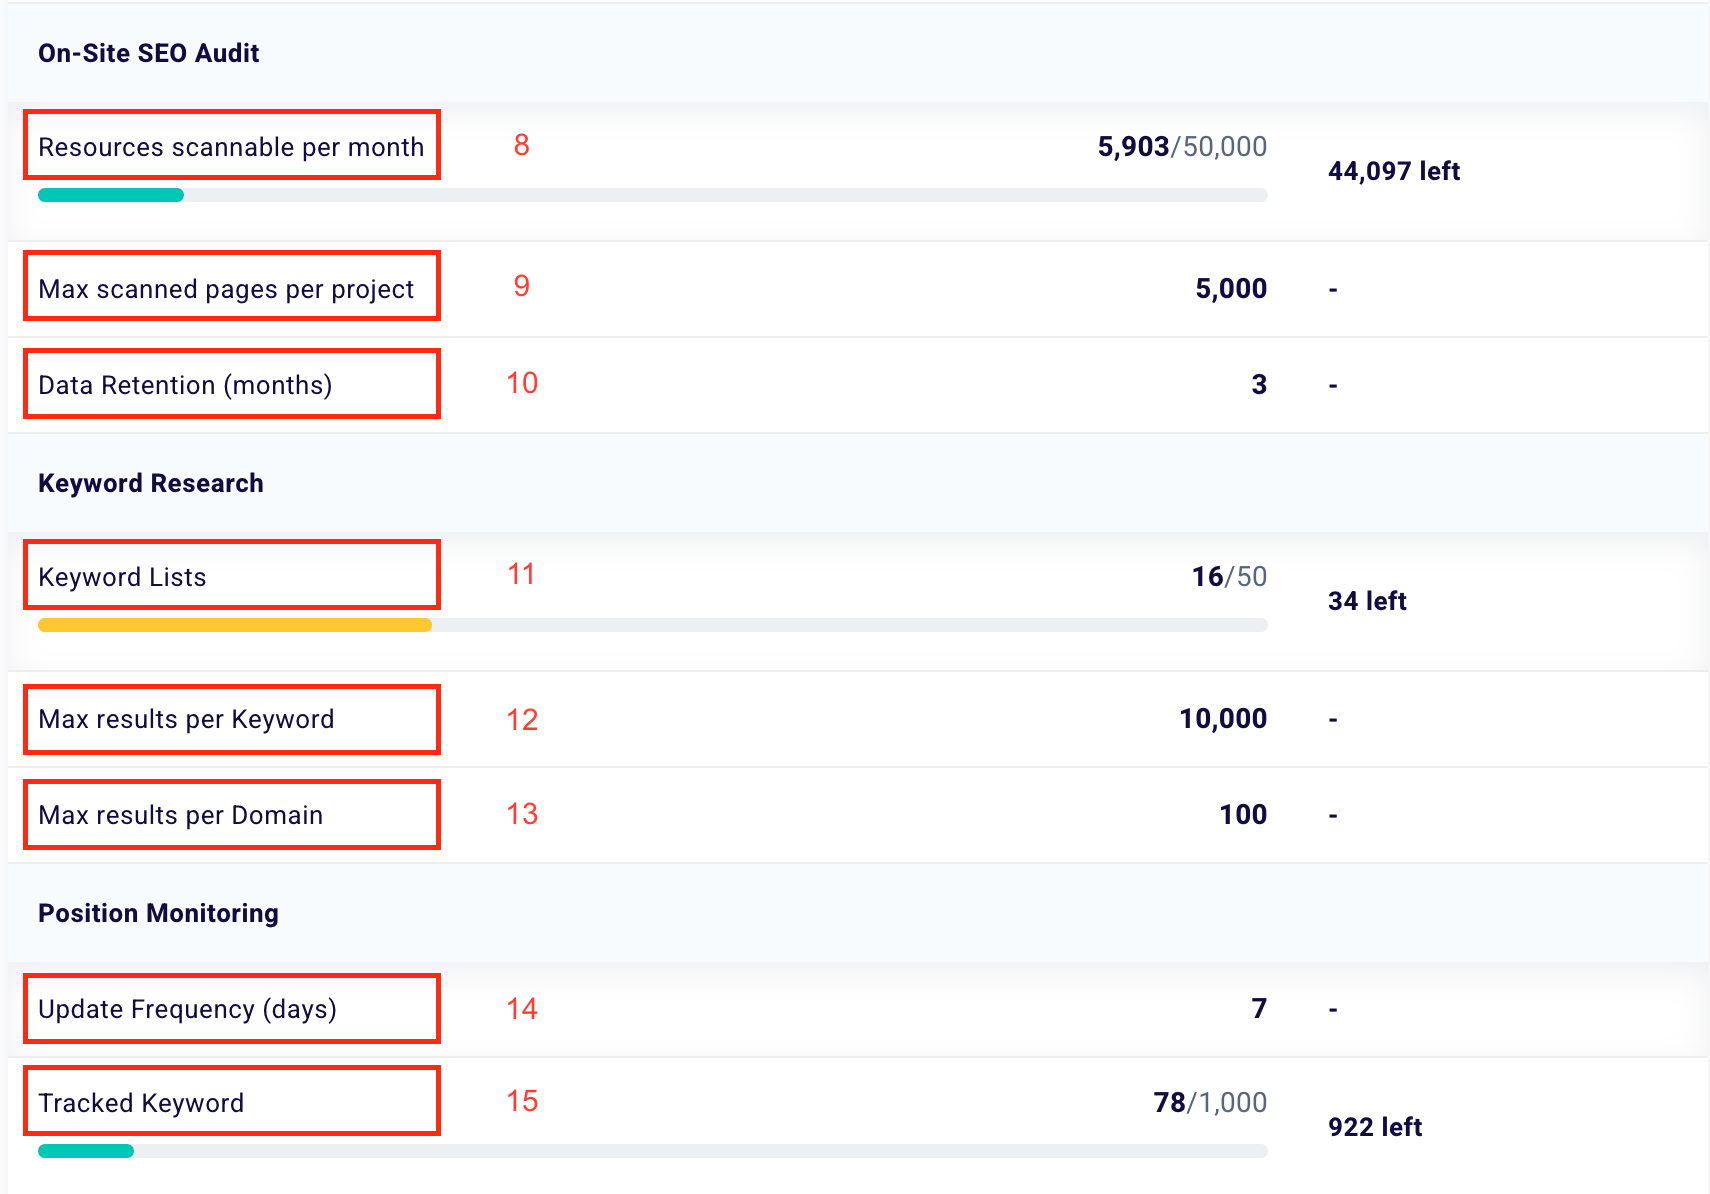Click the 34 left remaining text

(x=1367, y=601)
